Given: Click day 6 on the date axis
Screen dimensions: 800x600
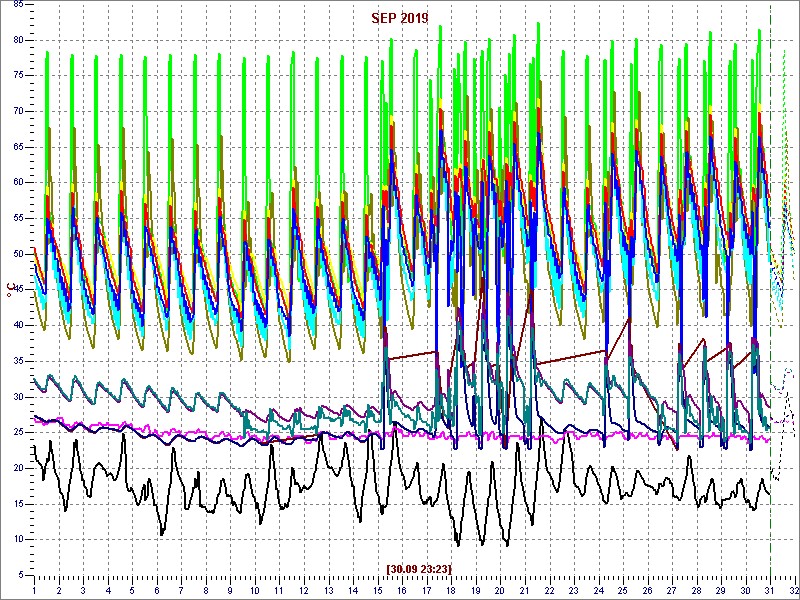Looking at the screenshot, I should click(x=157, y=591).
